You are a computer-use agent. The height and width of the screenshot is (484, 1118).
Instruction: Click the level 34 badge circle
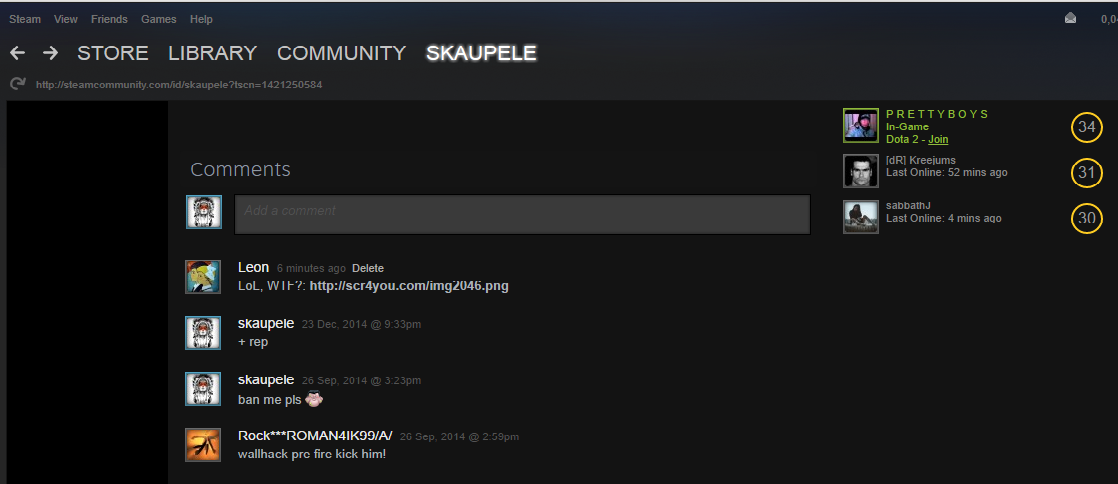1087,128
